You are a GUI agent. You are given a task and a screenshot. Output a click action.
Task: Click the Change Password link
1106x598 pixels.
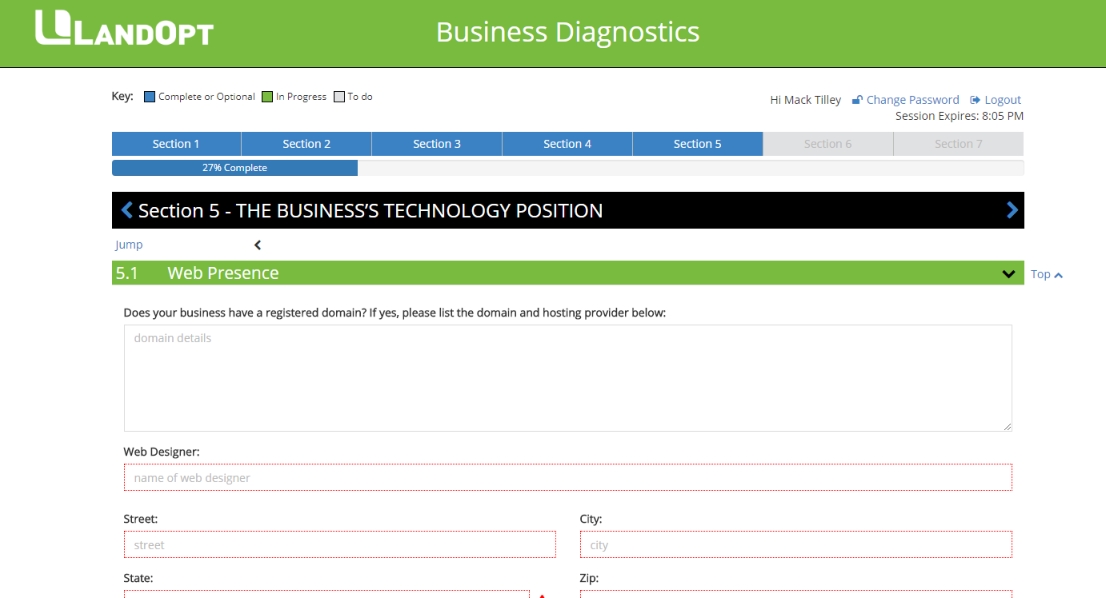point(912,100)
